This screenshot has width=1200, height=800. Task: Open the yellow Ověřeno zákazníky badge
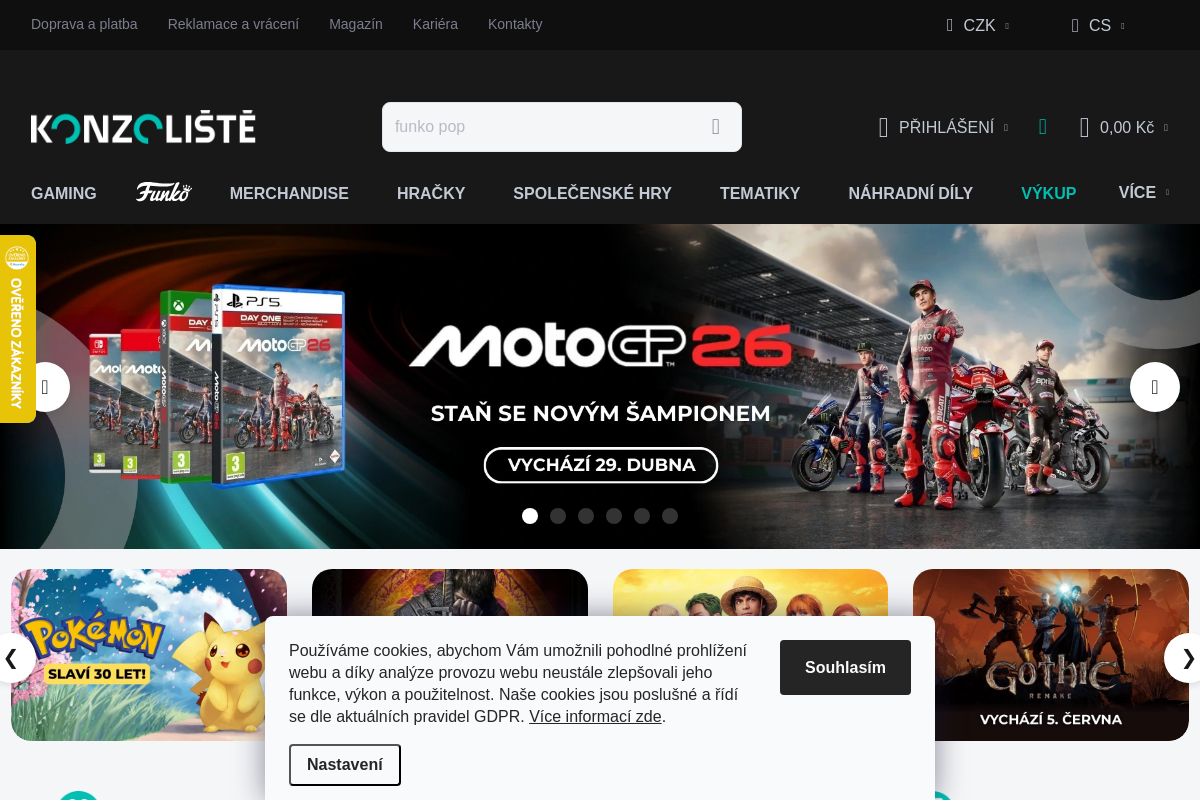[17, 329]
